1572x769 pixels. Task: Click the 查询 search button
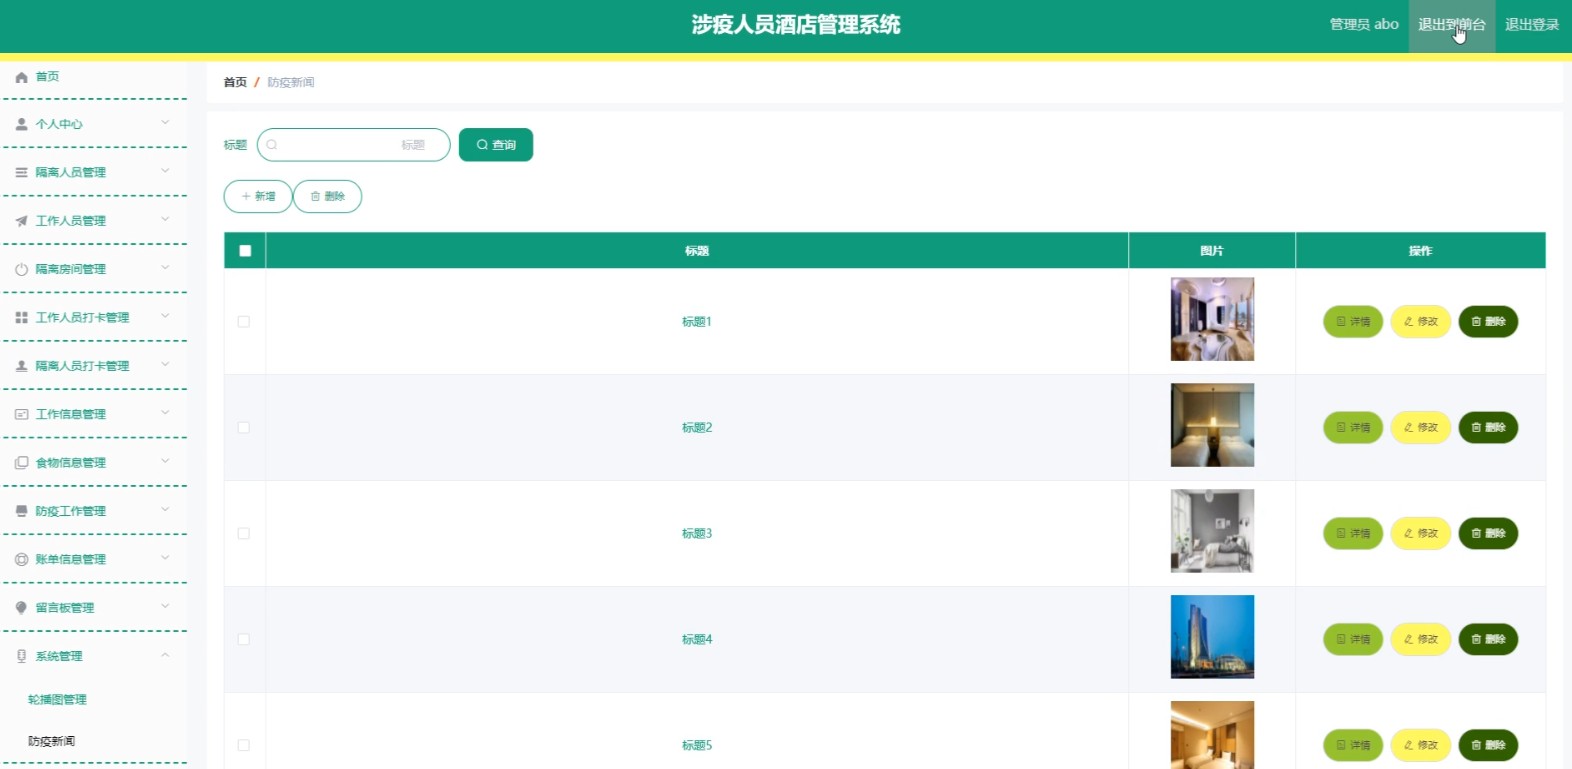click(x=496, y=145)
